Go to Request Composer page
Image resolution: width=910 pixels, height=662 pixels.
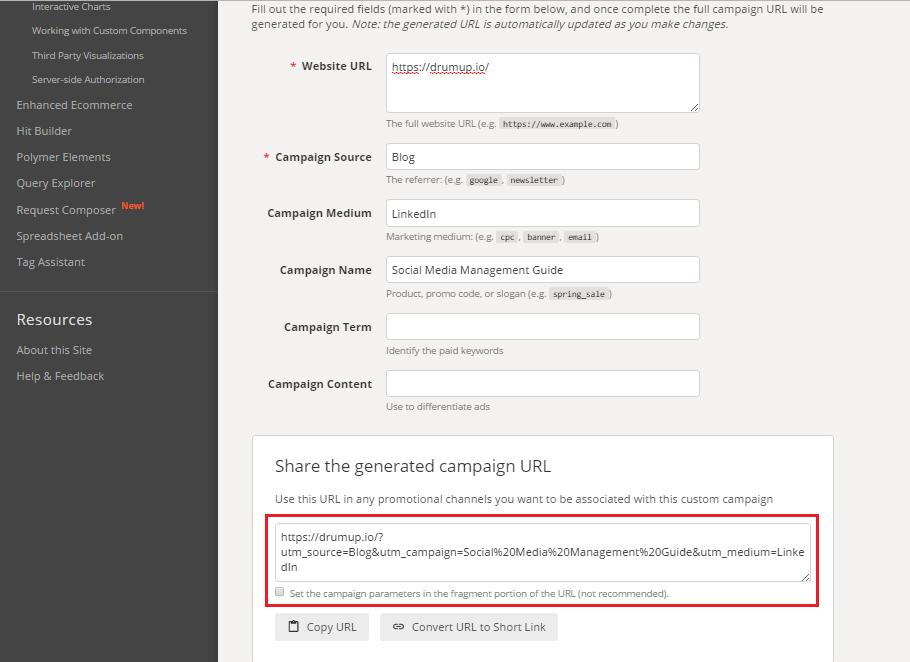point(66,210)
